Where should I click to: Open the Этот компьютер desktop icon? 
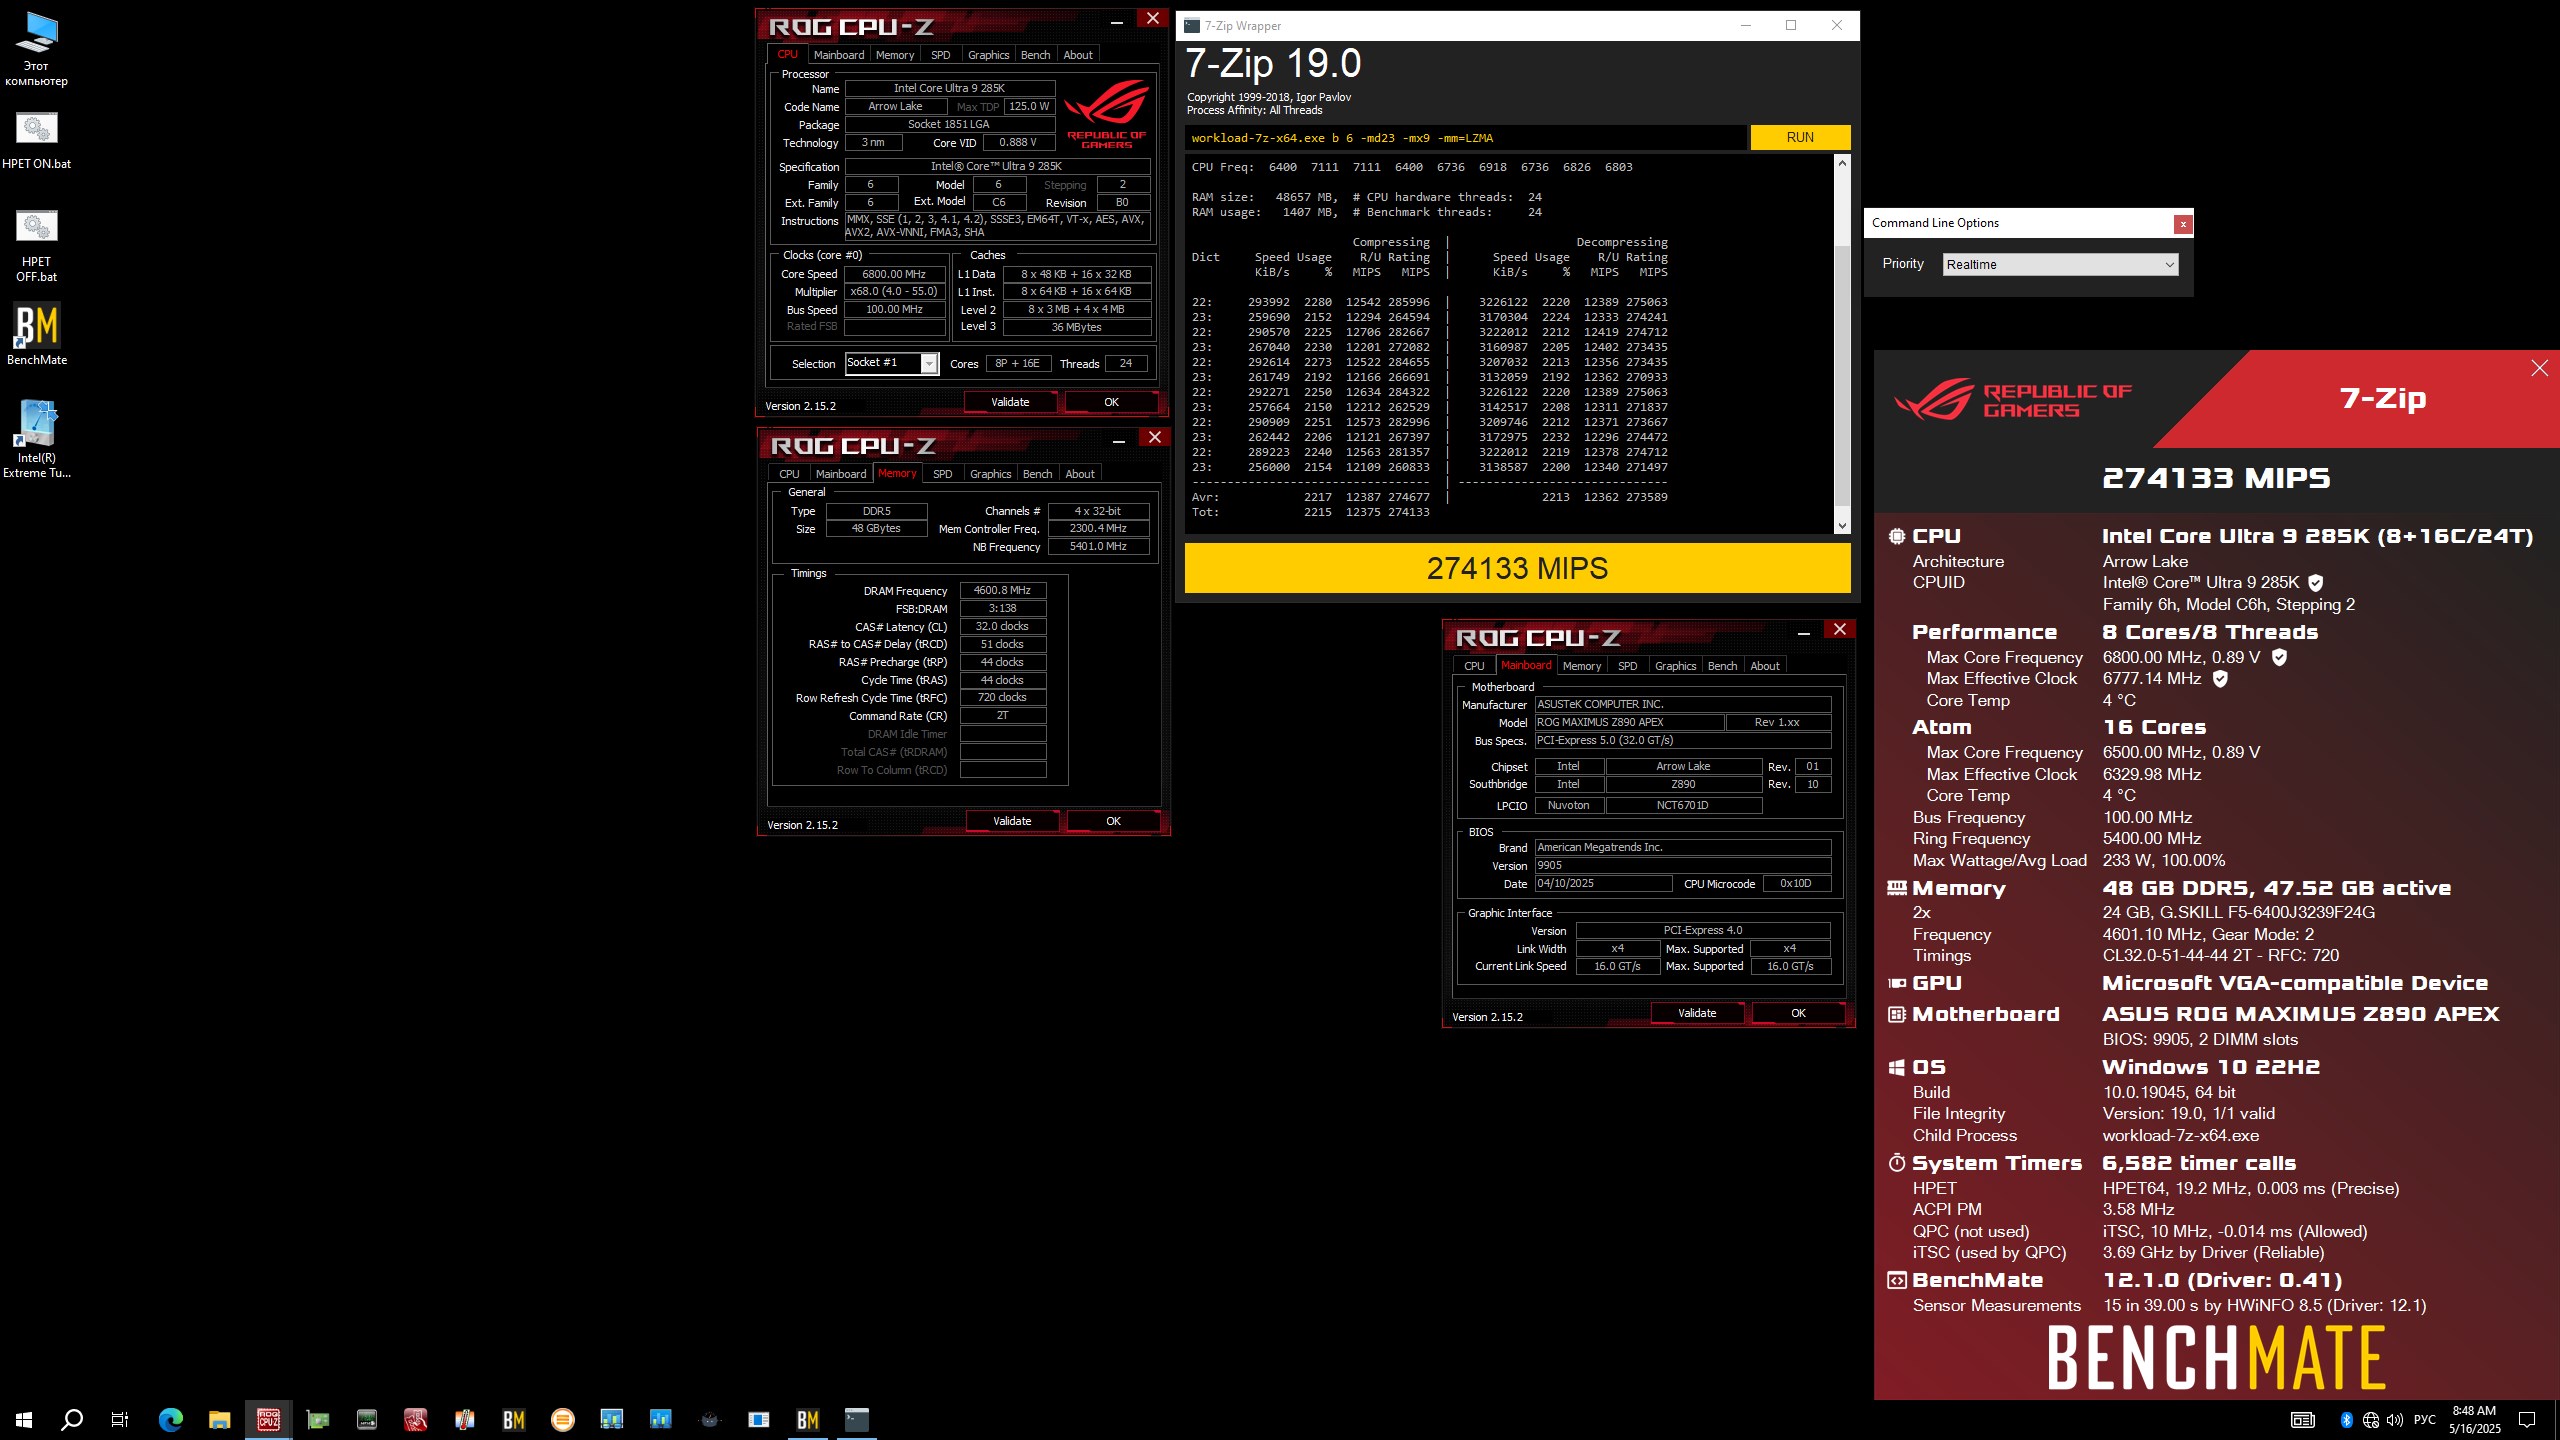(x=36, y=48)
